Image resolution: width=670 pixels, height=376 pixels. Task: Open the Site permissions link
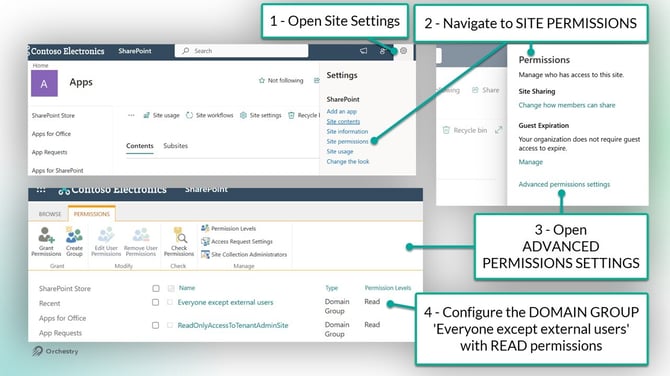(347, 141)
